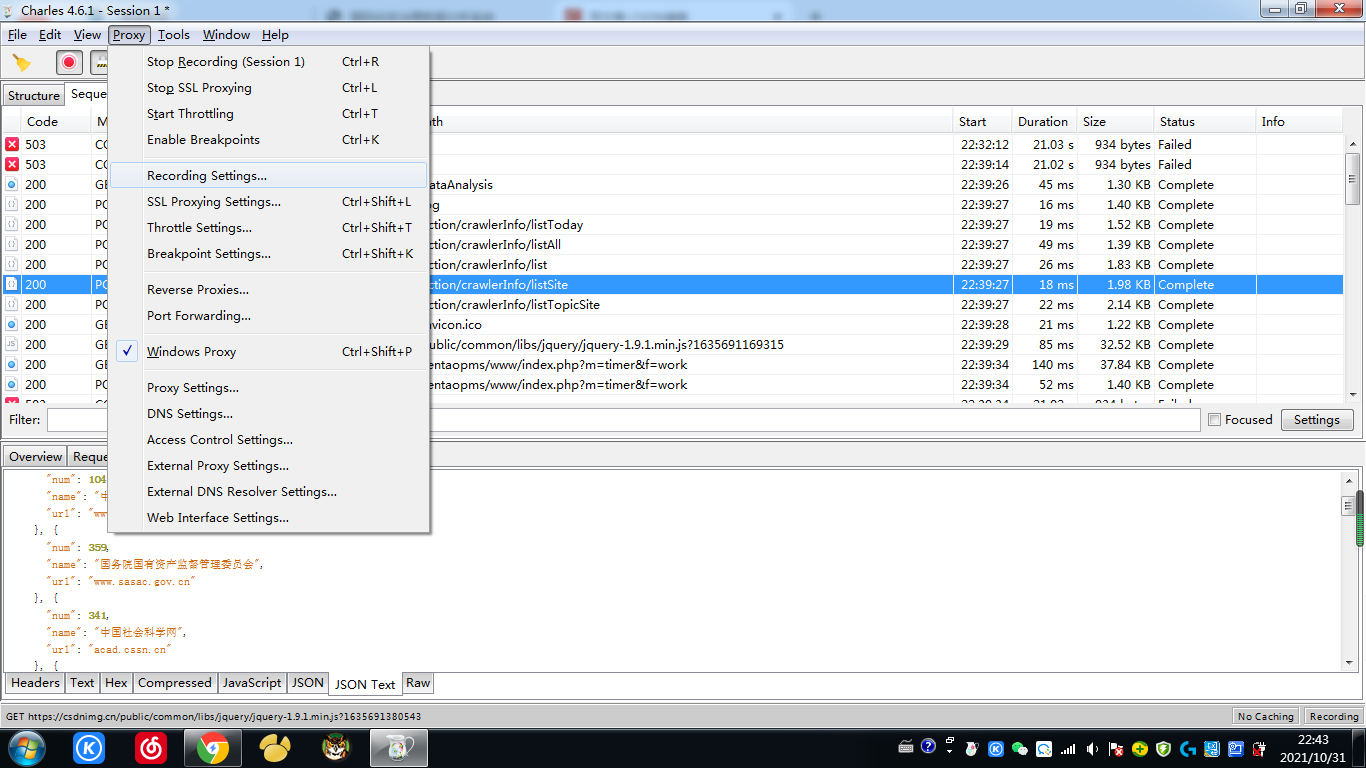The height and width of the screenshot is (768, 1366).
Task: Click the yellow plus circle tray icon
Action: coord(1140,748)
